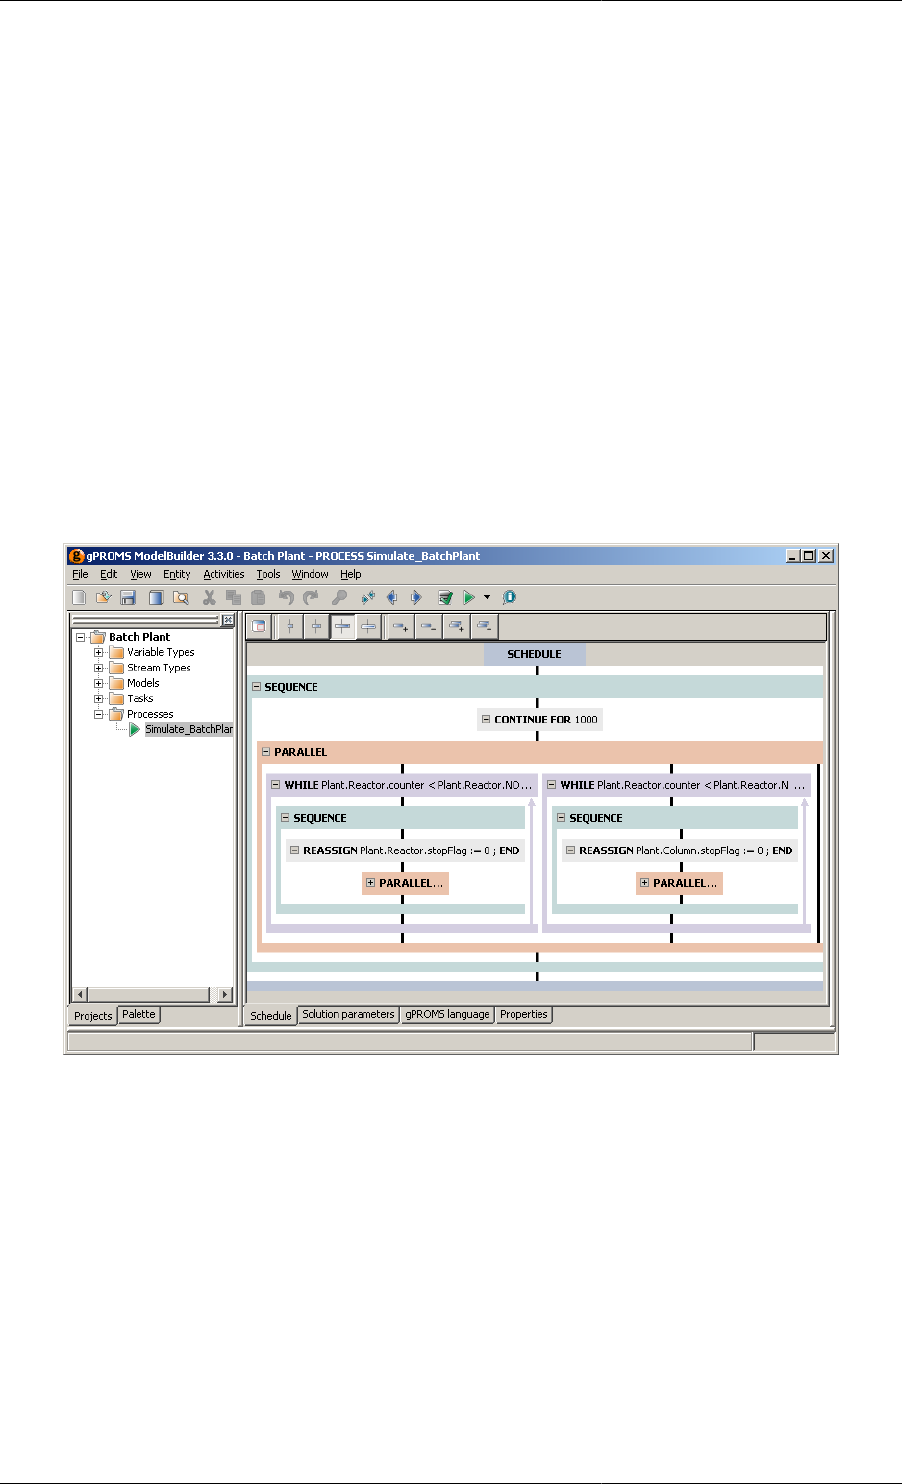Open the Solution parameters tab

tap(348, 1014)
